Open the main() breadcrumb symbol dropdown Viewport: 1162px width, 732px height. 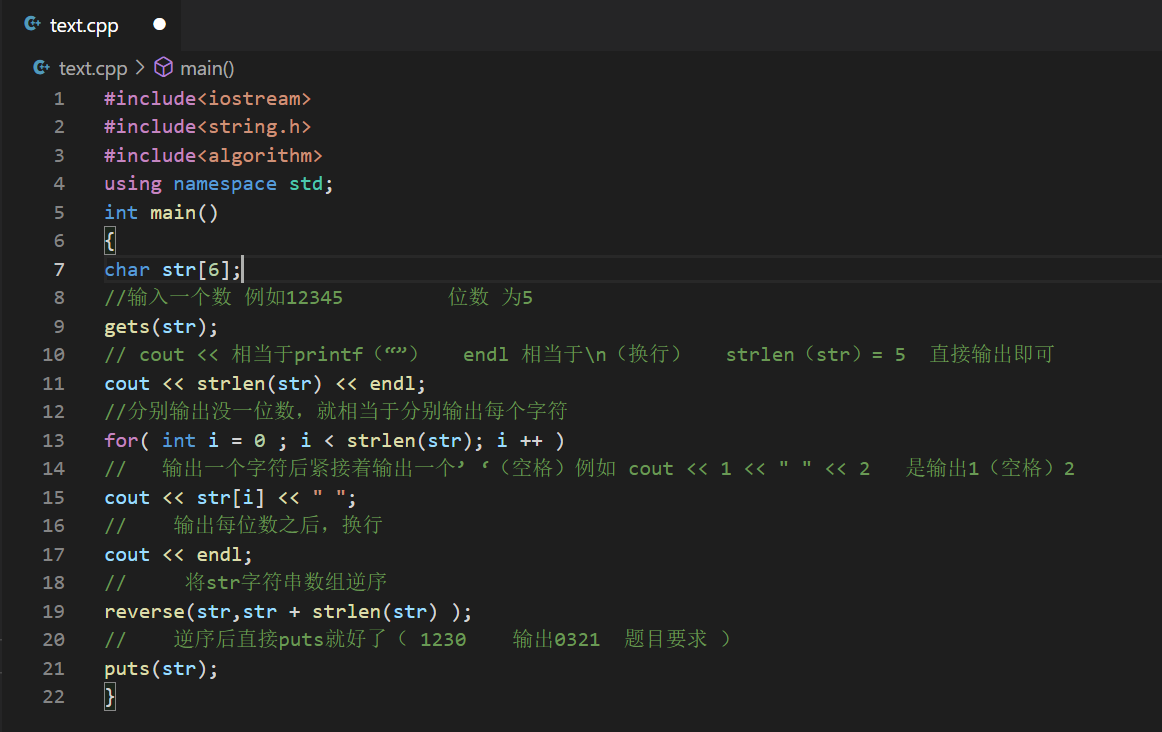207,68
